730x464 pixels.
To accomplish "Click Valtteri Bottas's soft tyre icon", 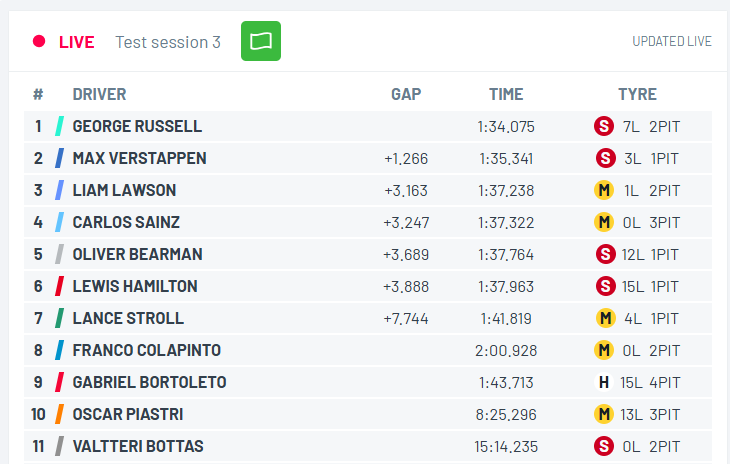I will (x=603, y=446).
